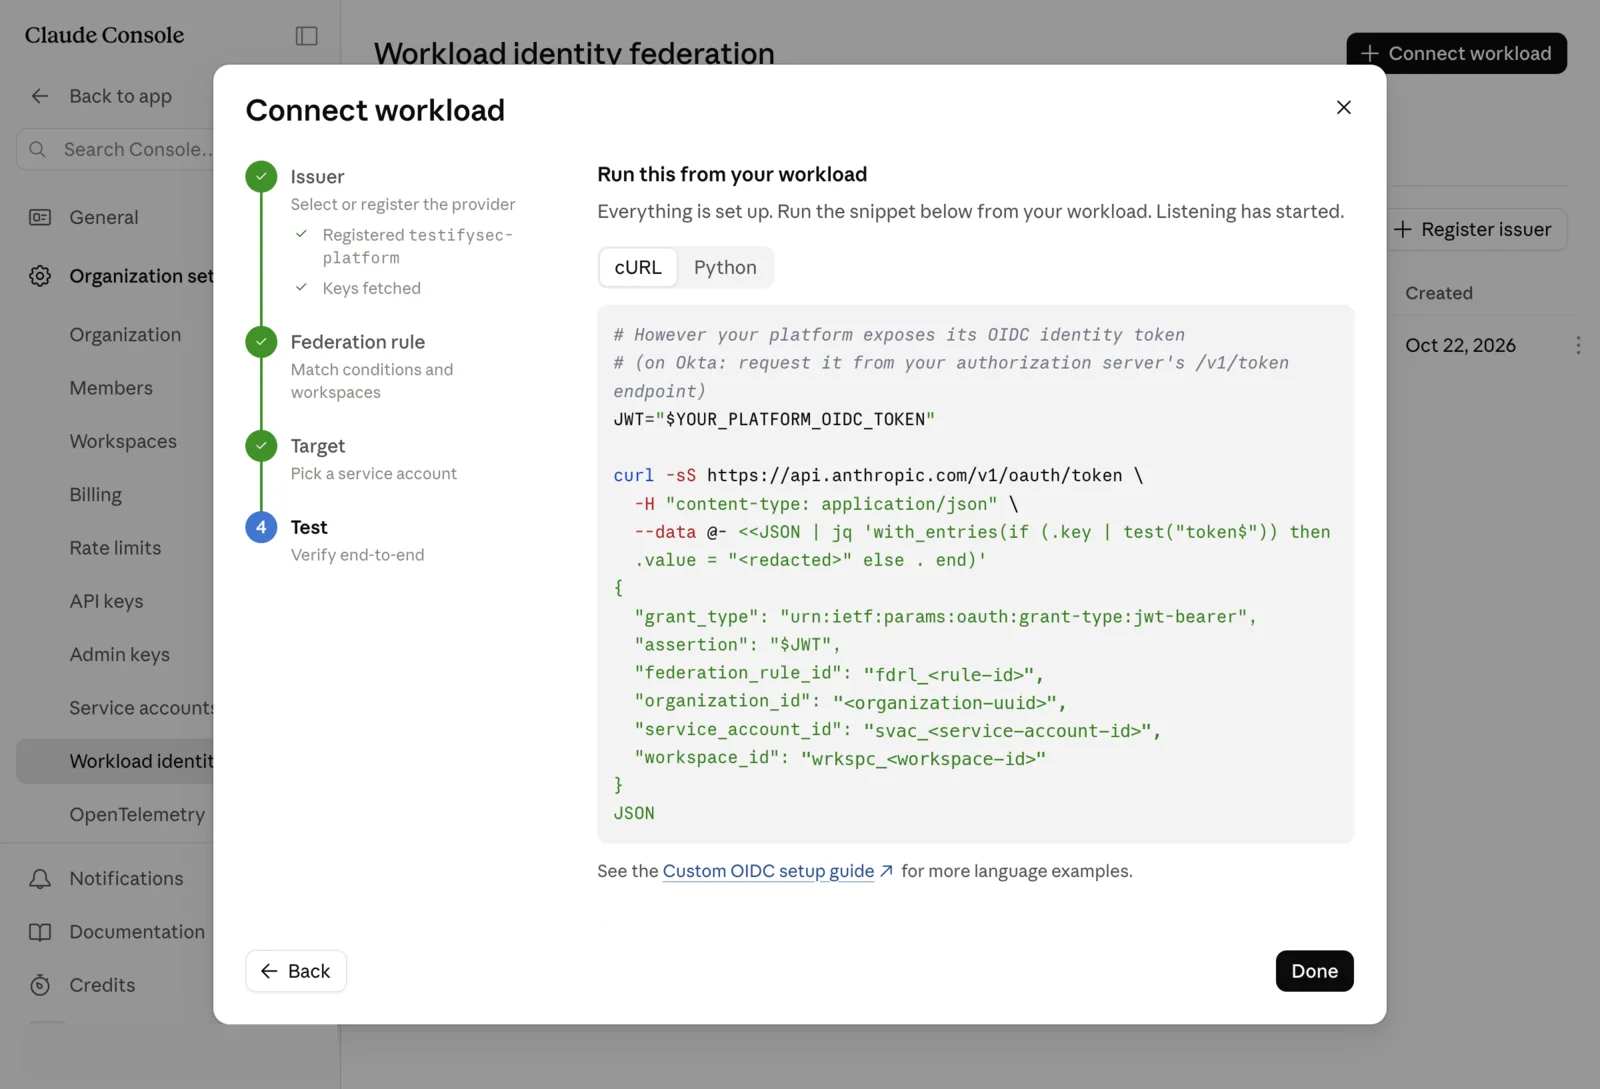Viewport: 1600px width, 1089px height.
Task: Click the Back button in dialog
Action: pyautogui.click(x=296, y=971)
